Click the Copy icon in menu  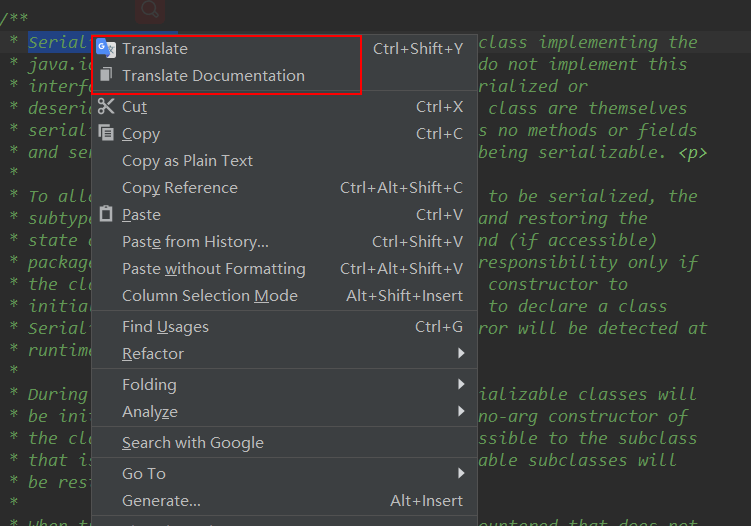pyautogui.click(x=106, y=133)
